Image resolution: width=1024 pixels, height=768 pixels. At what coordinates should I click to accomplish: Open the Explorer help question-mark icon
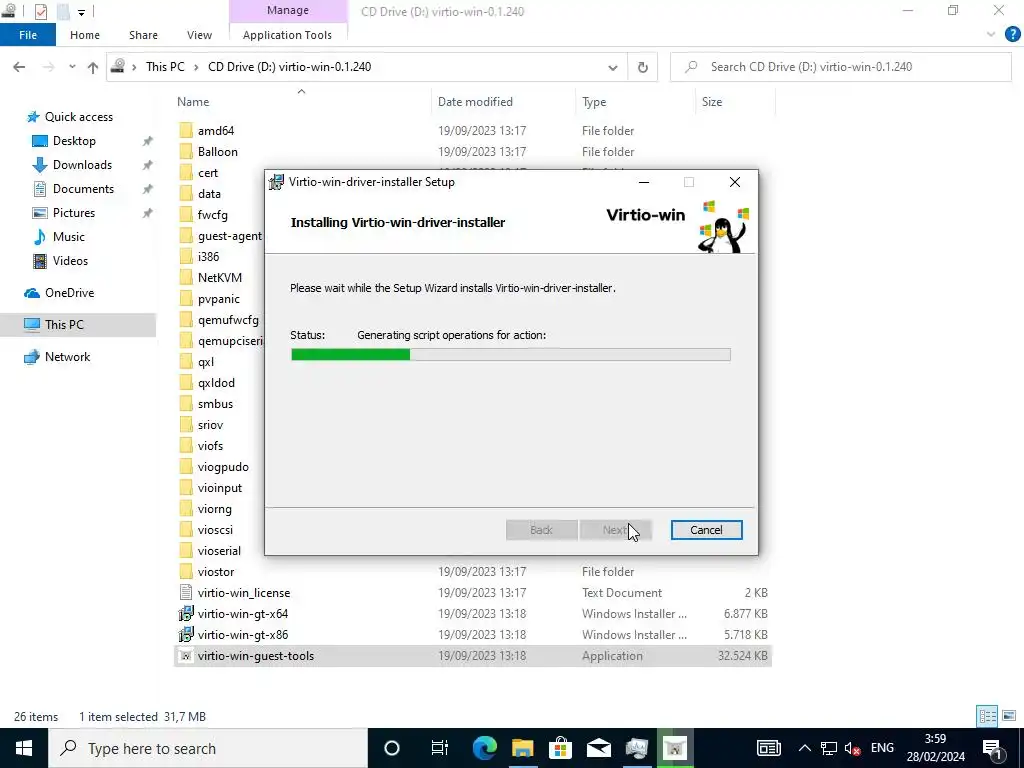[1012, 35]
